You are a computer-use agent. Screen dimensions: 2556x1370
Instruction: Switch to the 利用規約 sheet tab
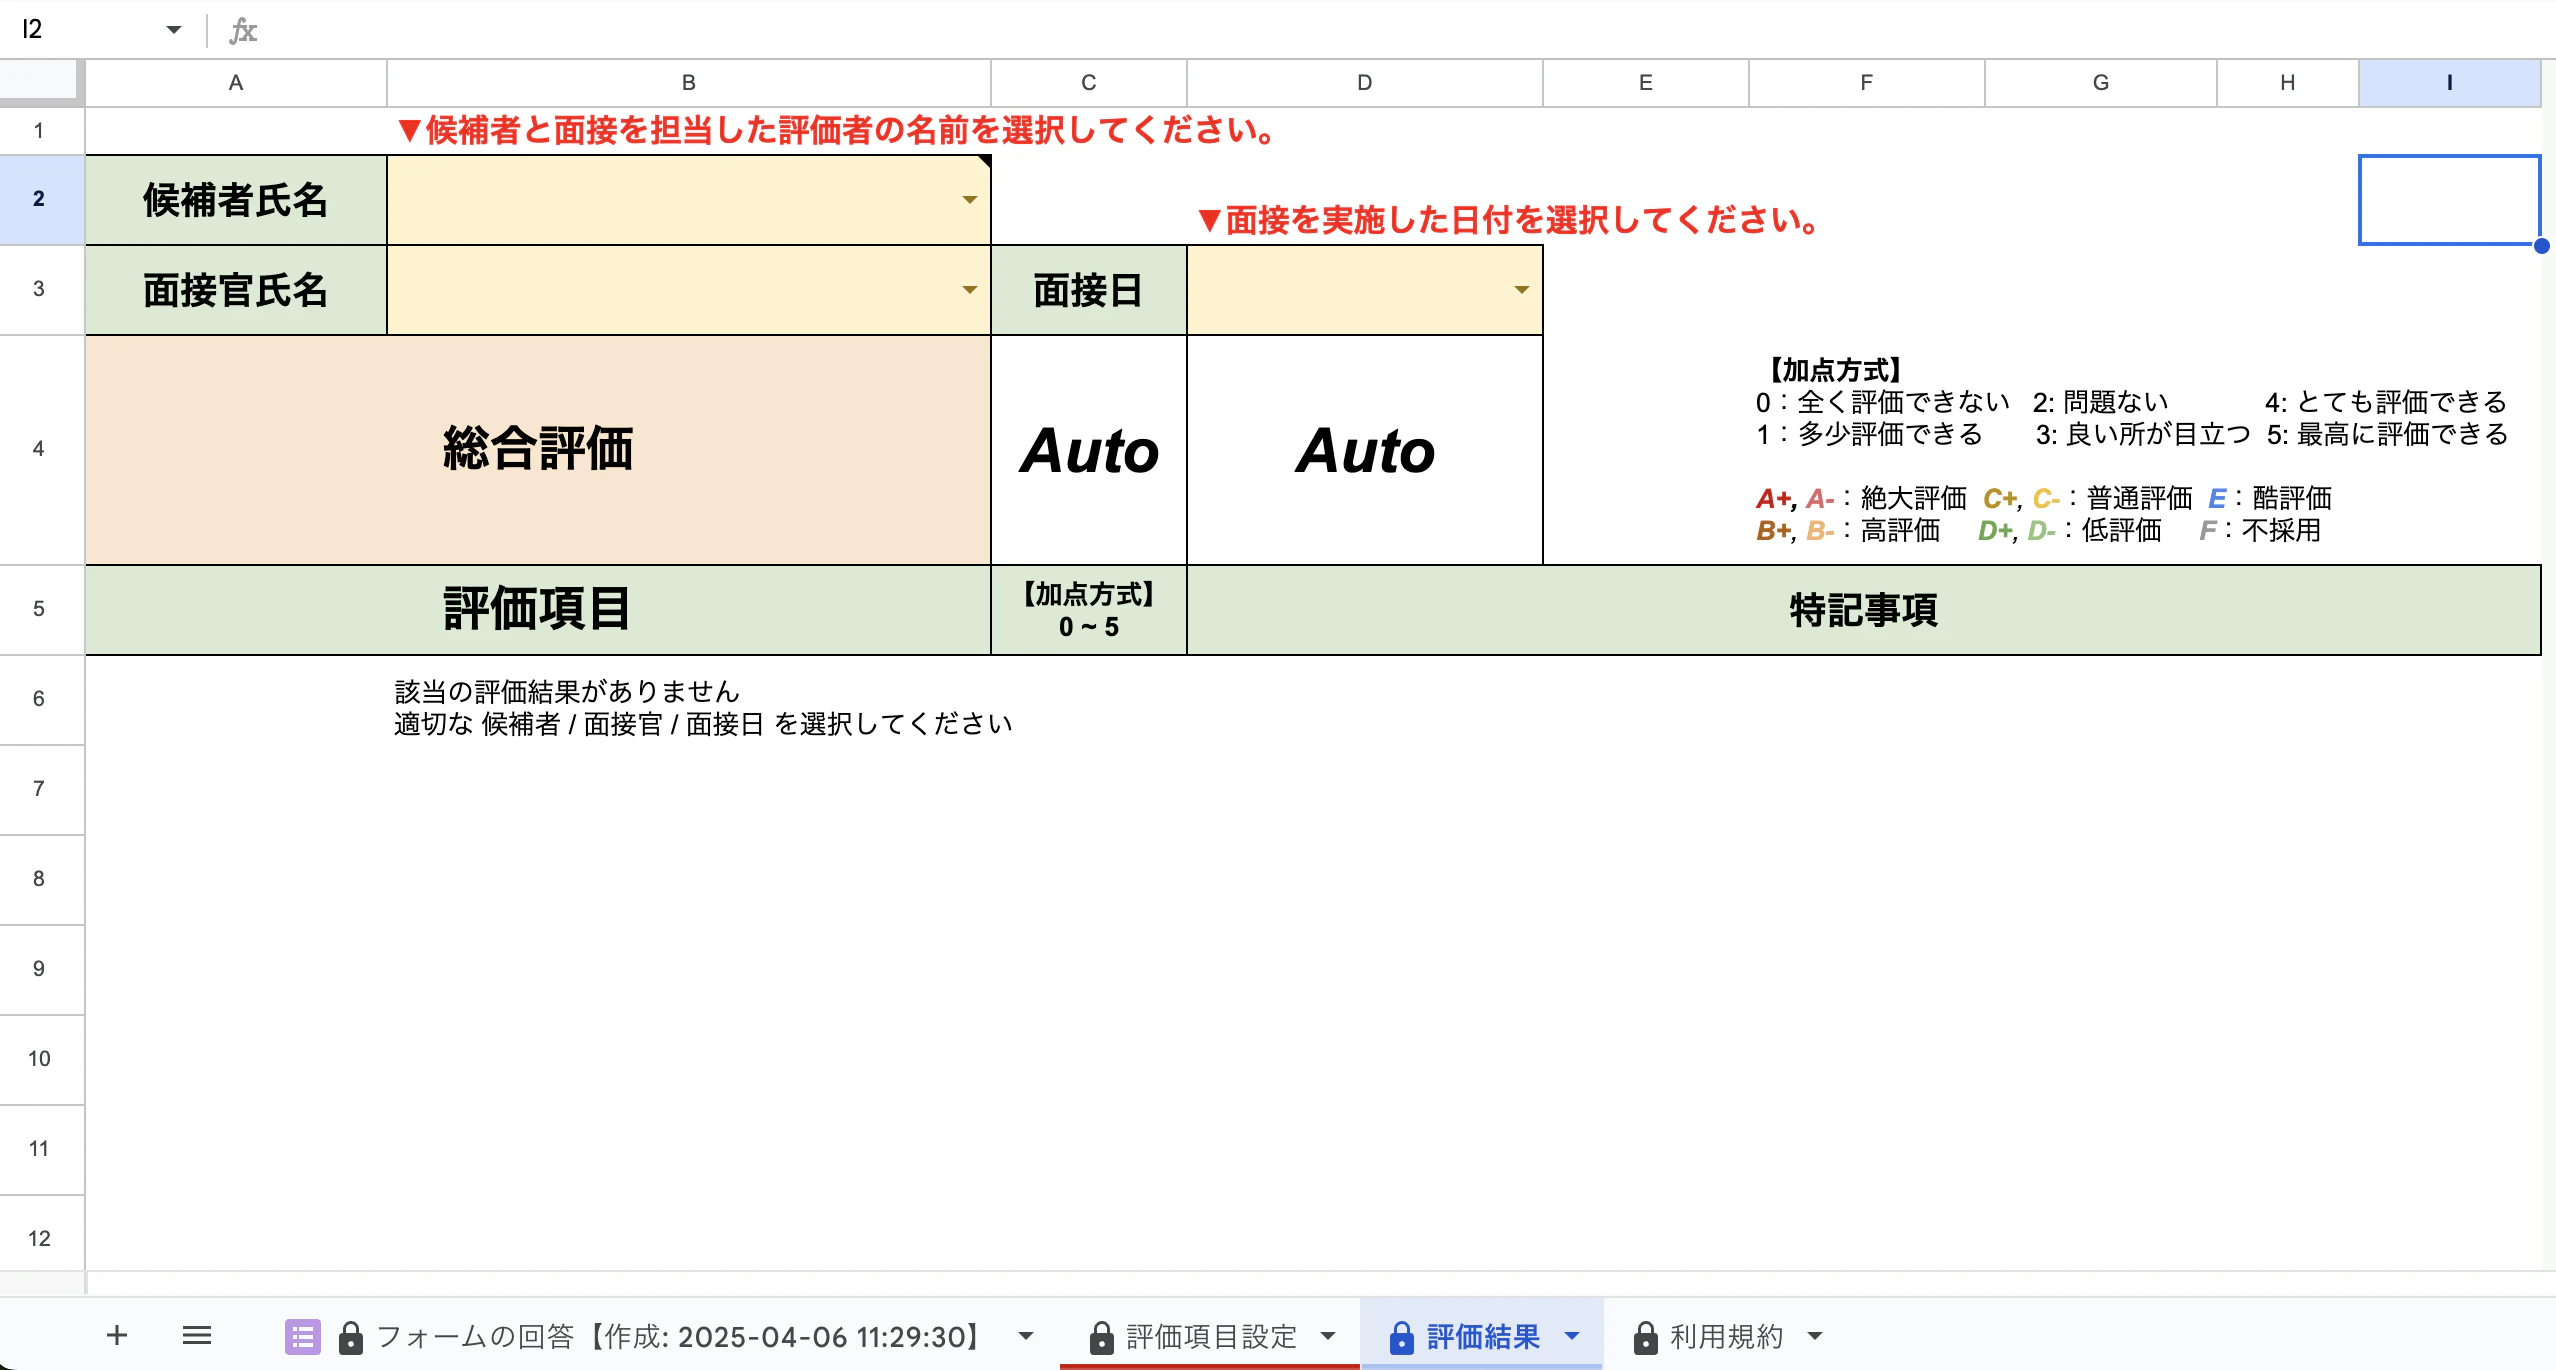point(1726,1336)
